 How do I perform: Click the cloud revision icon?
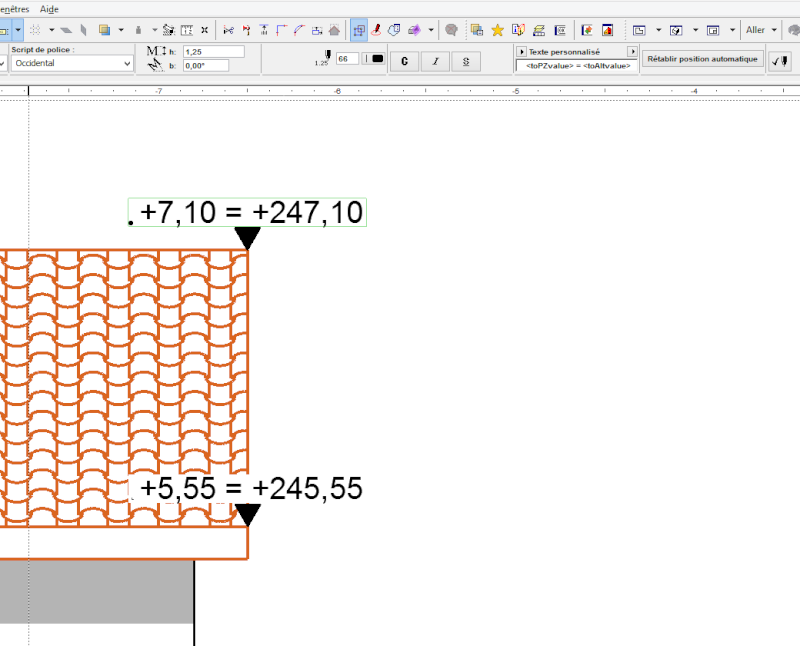[x=394, y=30]
